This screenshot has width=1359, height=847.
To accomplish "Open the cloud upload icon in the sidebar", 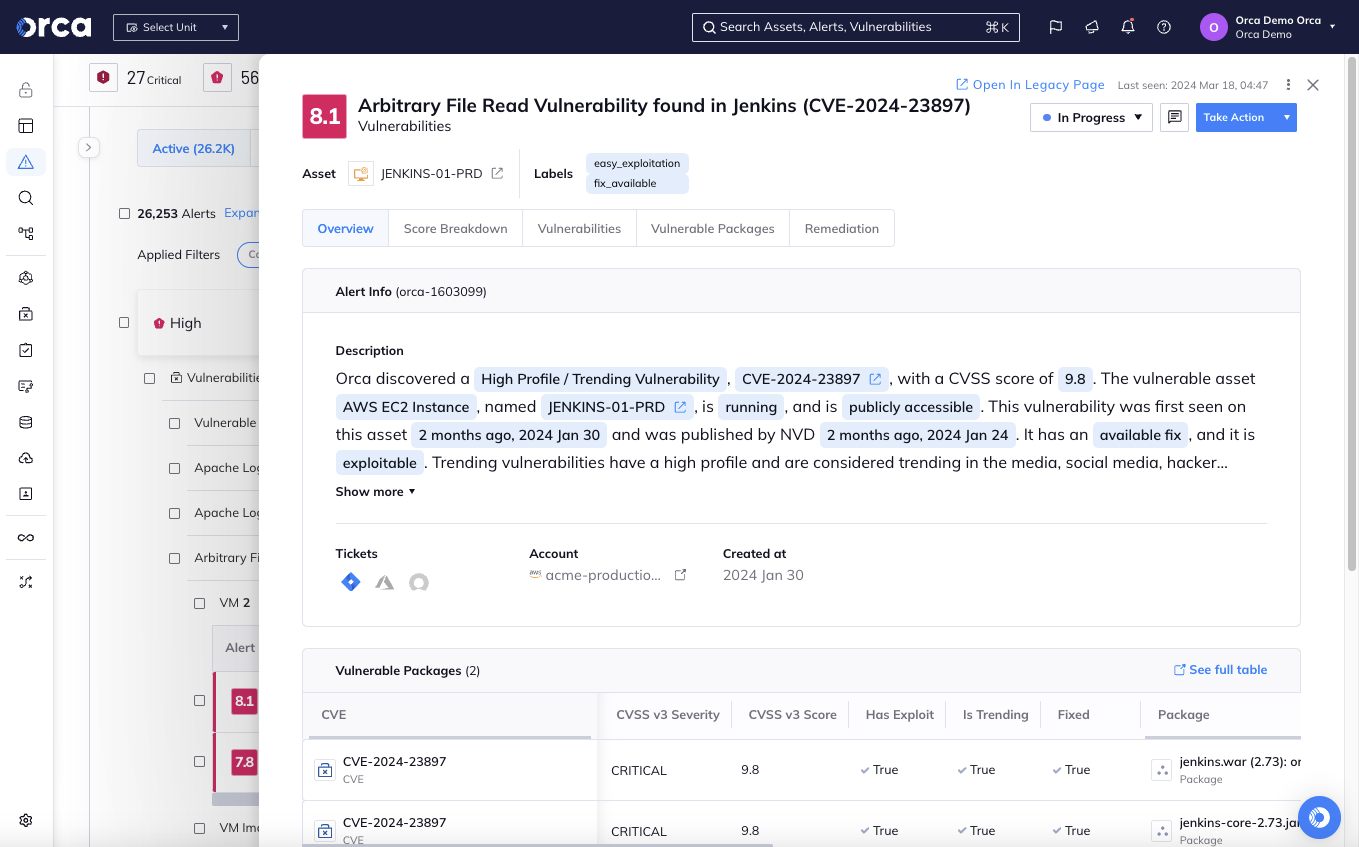I will [26, 457].
